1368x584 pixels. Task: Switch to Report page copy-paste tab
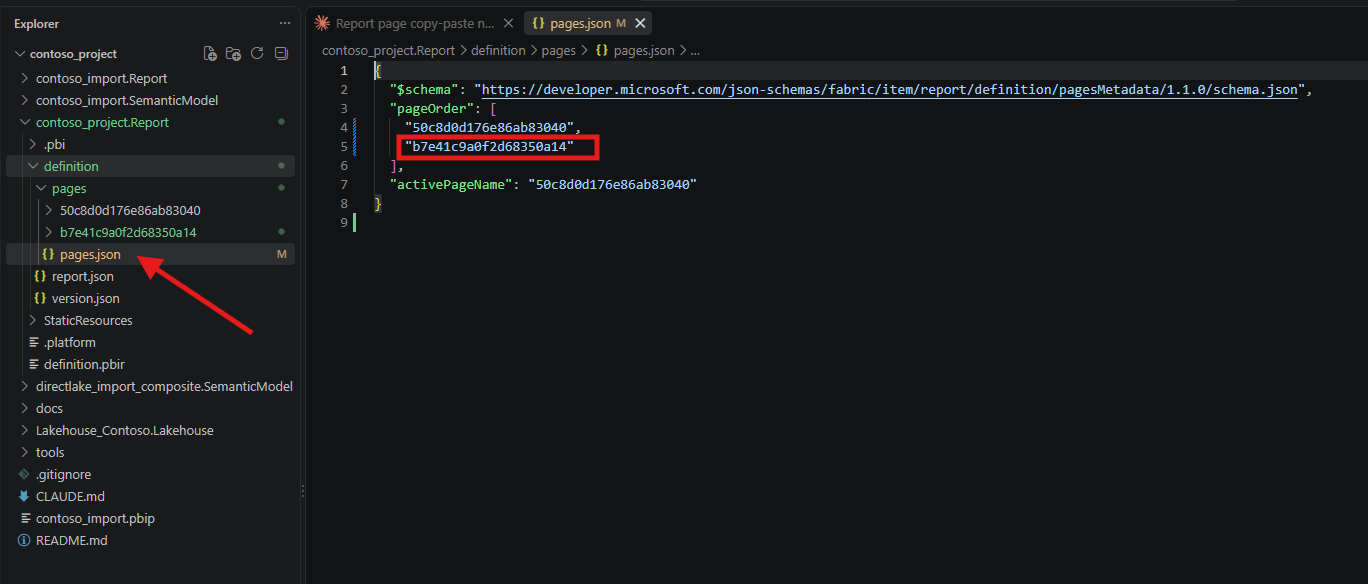pos(415,23)
